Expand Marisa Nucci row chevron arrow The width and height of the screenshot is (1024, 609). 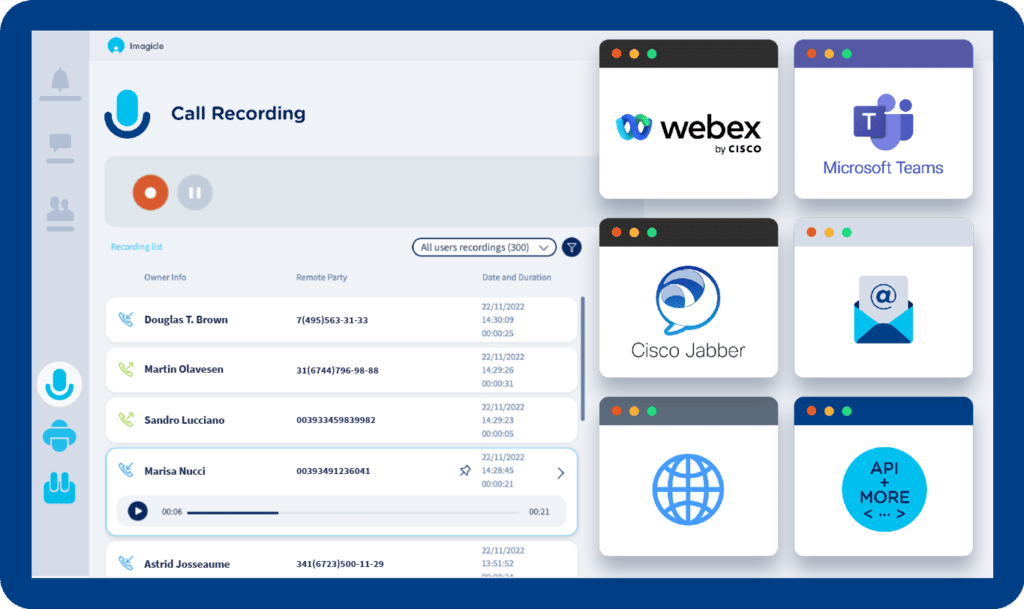point(560,473)
